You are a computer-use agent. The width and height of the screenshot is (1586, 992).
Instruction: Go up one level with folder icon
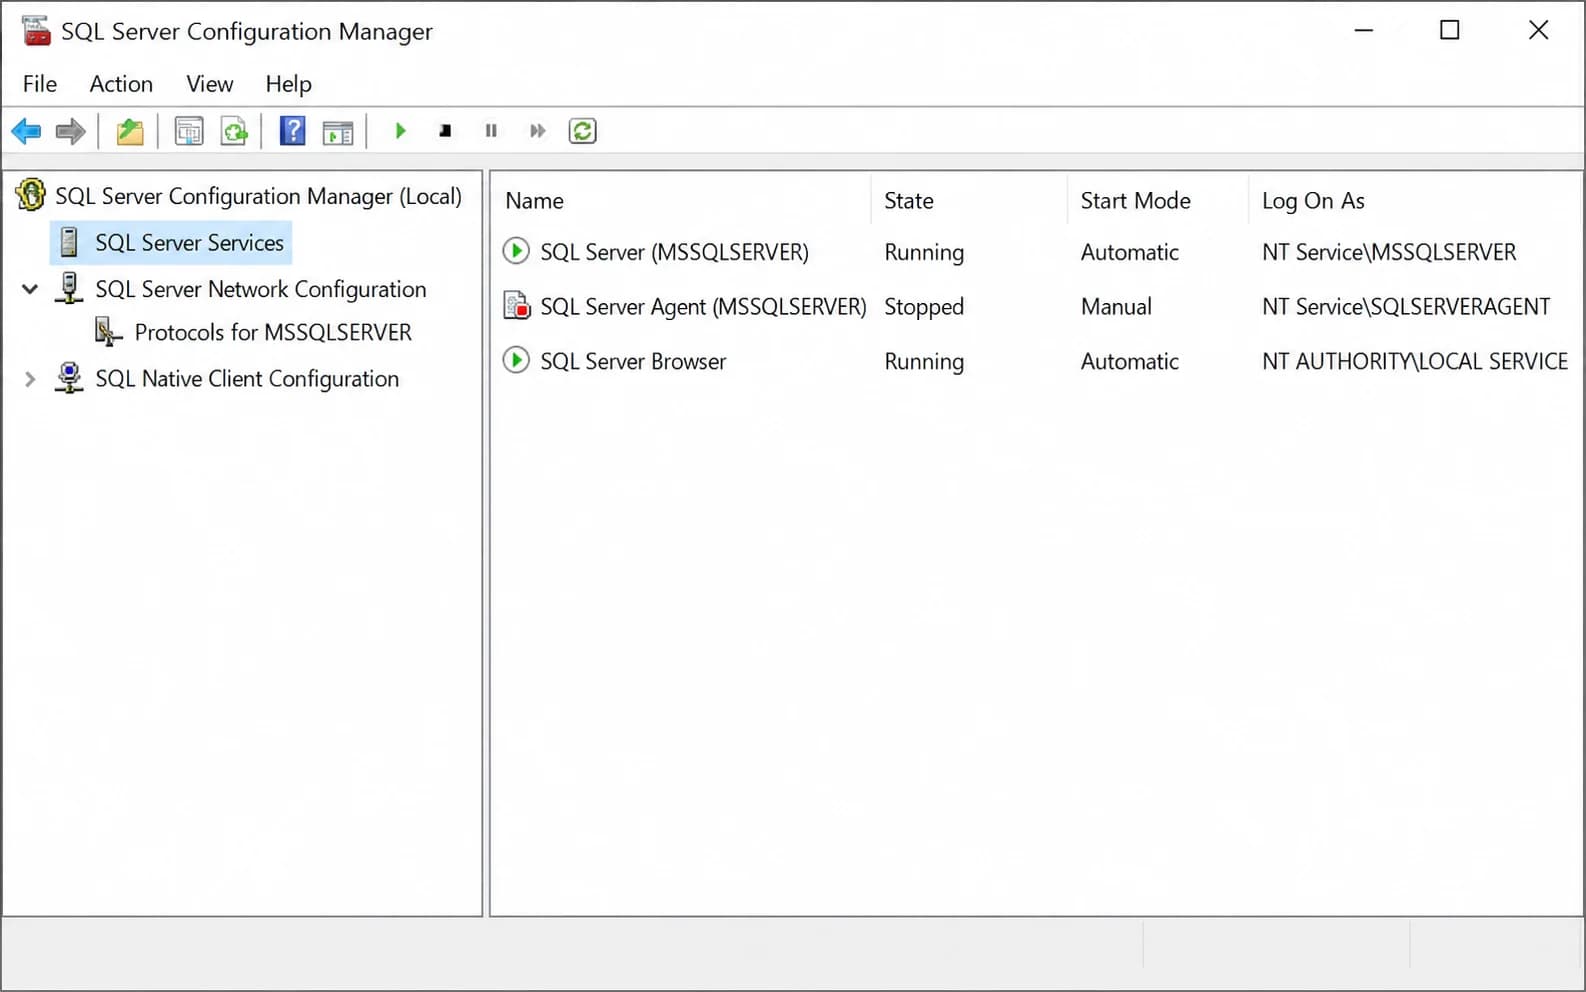tap(130, 131)
